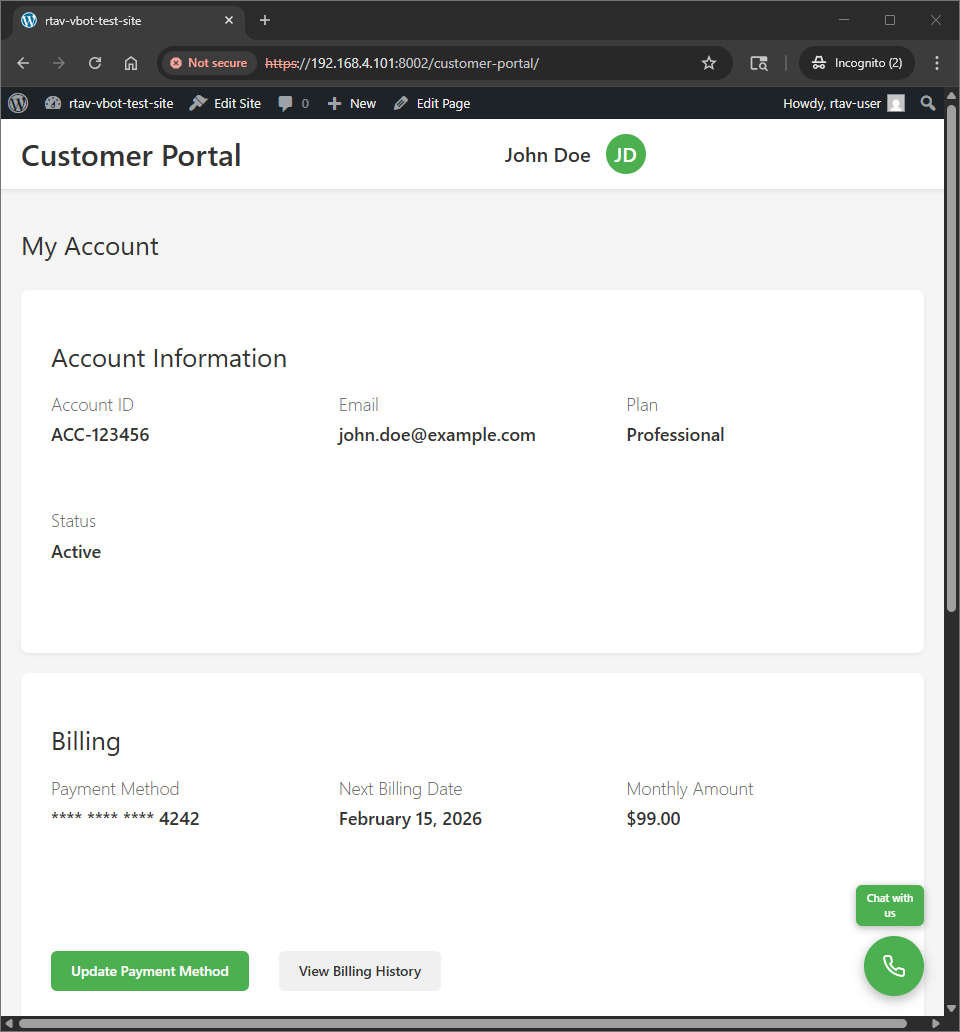Open View Billing History

pos(360,971)
